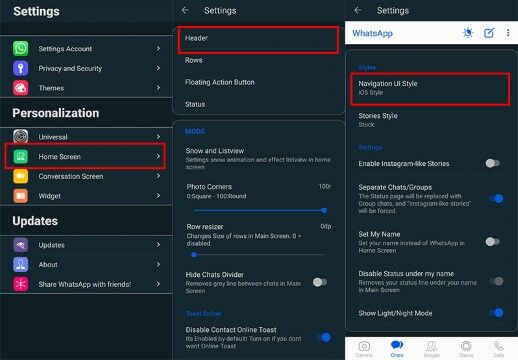Tap the Settings Account label
Viewport: 518px width, 360px height.
(65, 49)
